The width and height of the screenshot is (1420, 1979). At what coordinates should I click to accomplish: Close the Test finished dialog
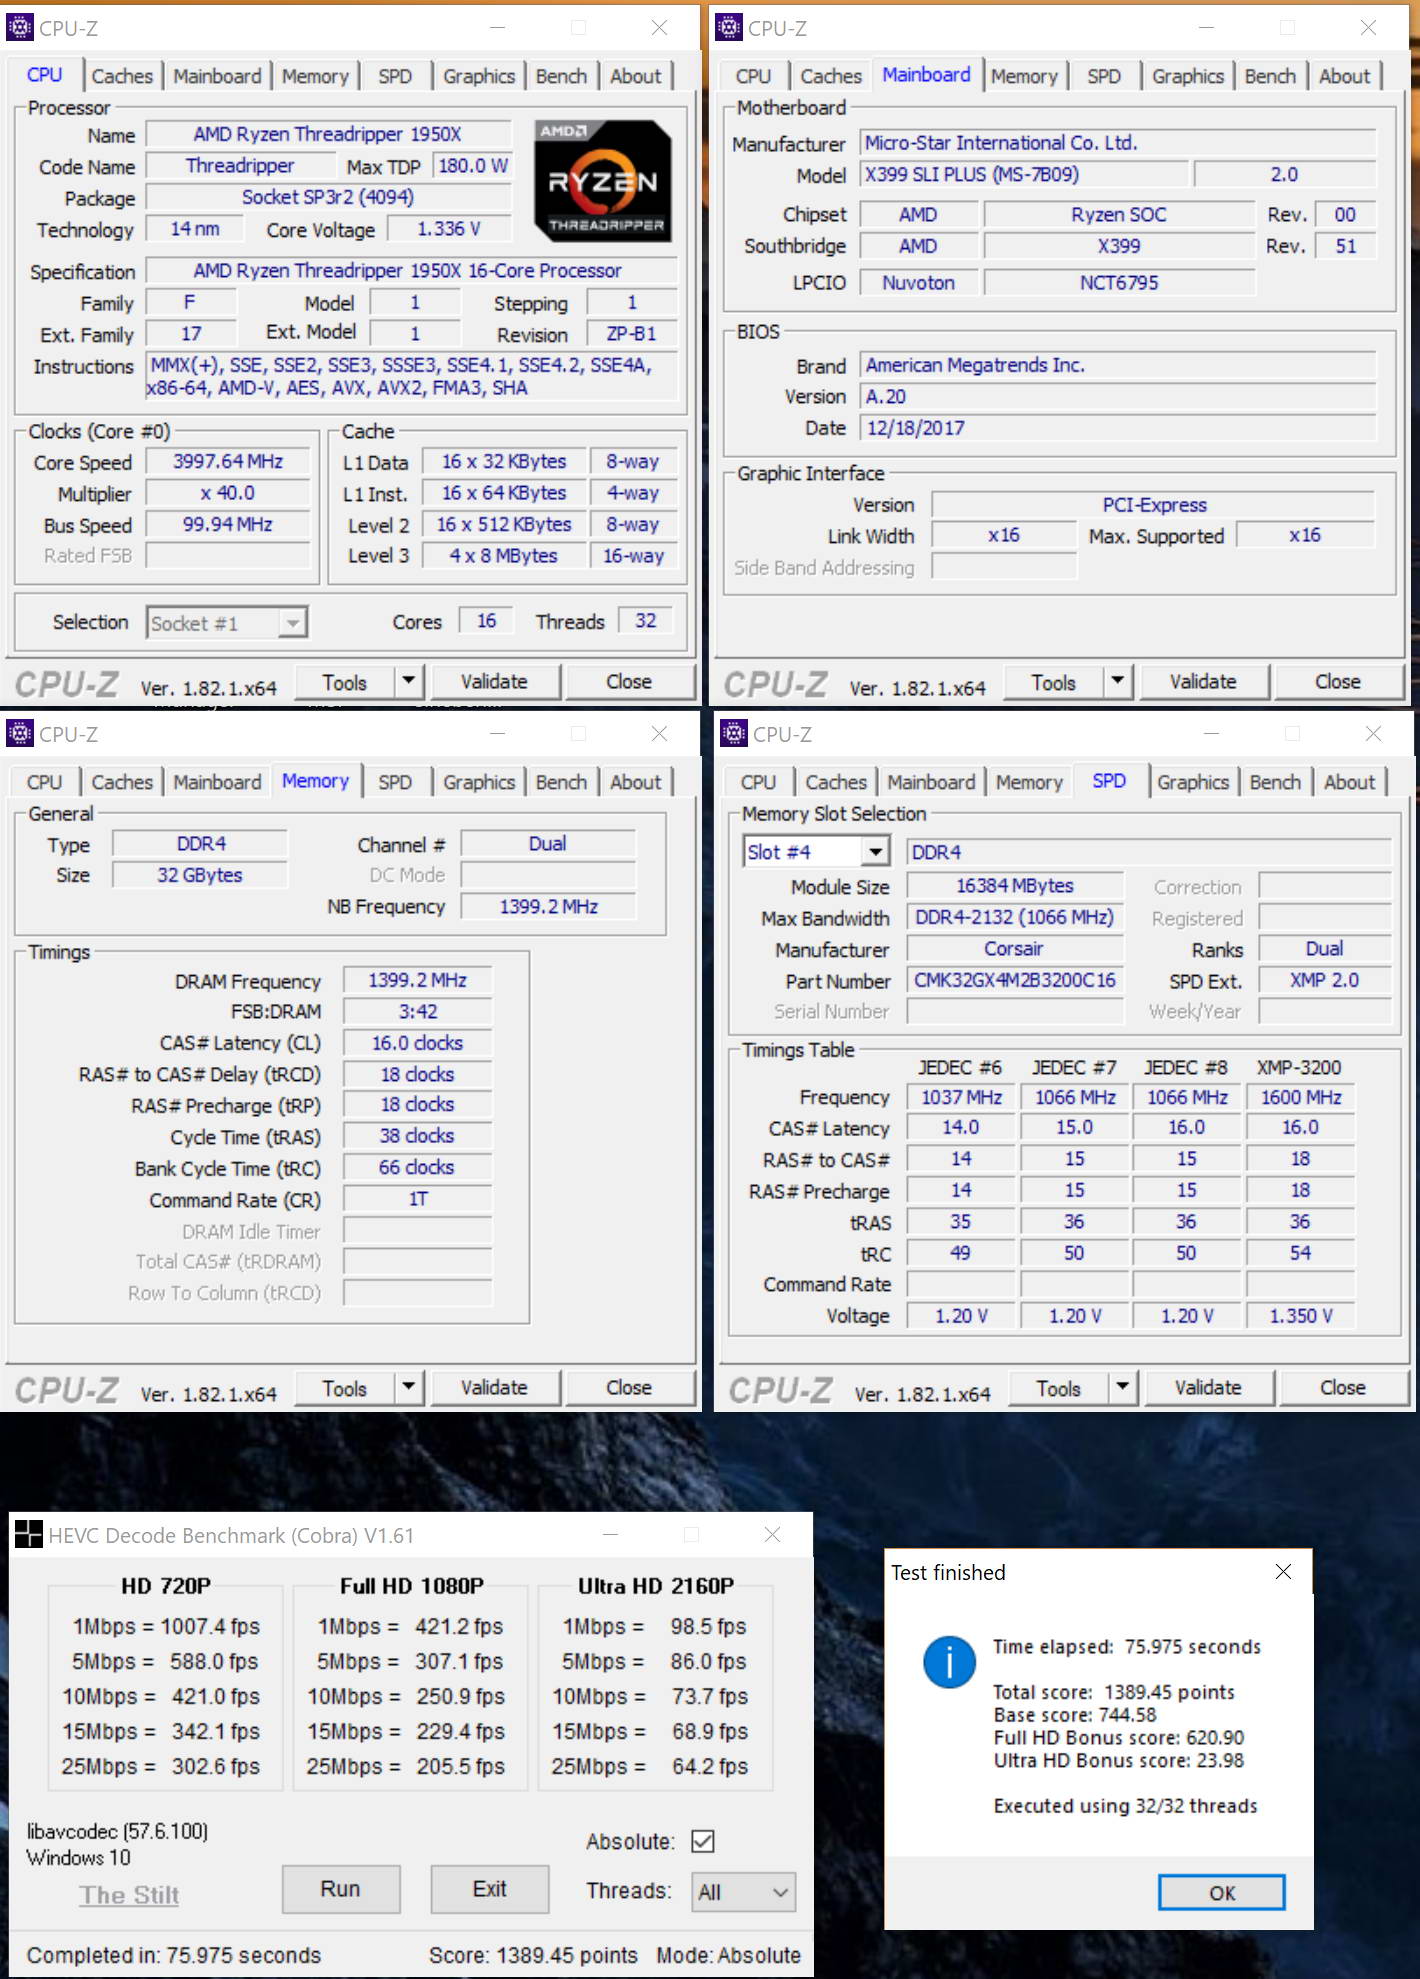tap(1283, 1572)
